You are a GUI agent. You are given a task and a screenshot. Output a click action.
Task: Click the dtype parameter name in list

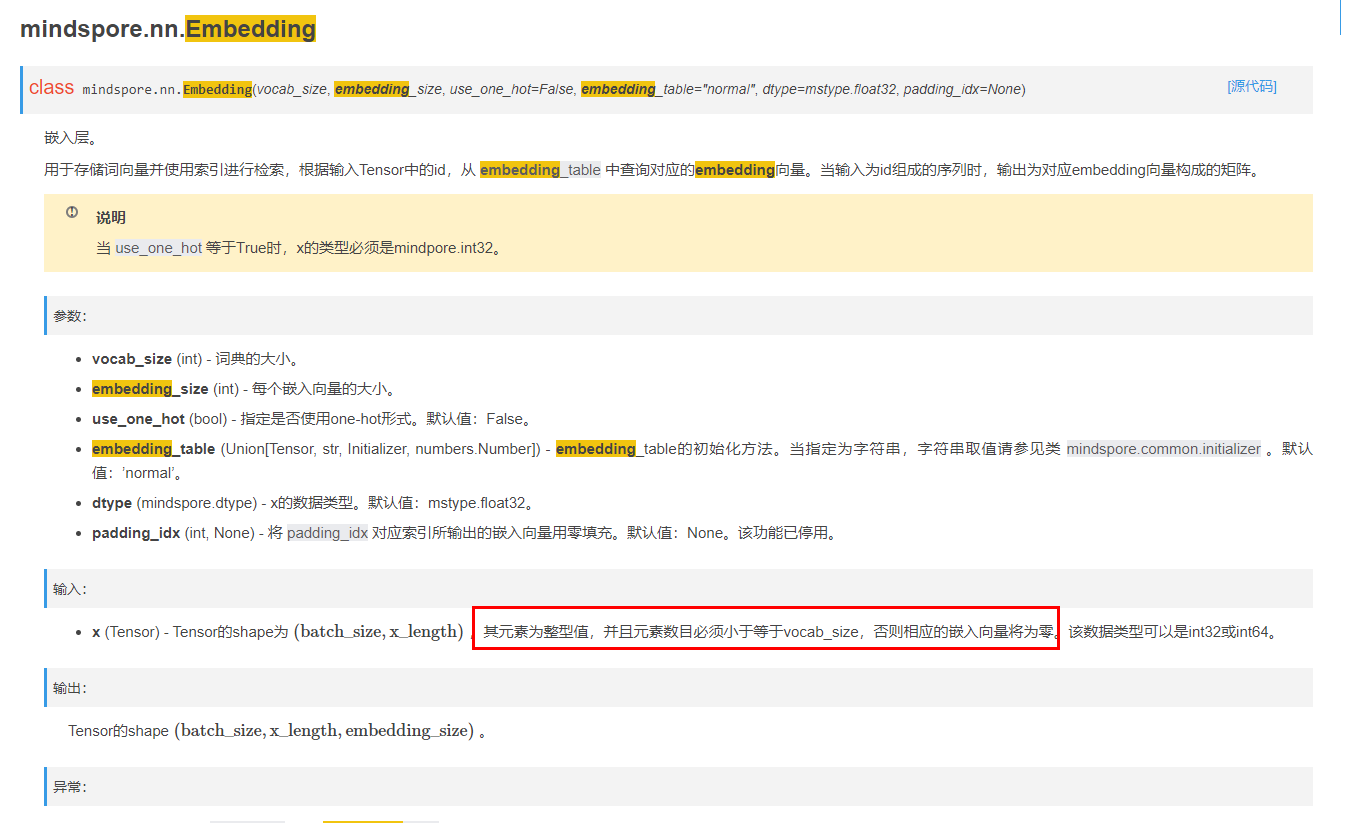112,503
